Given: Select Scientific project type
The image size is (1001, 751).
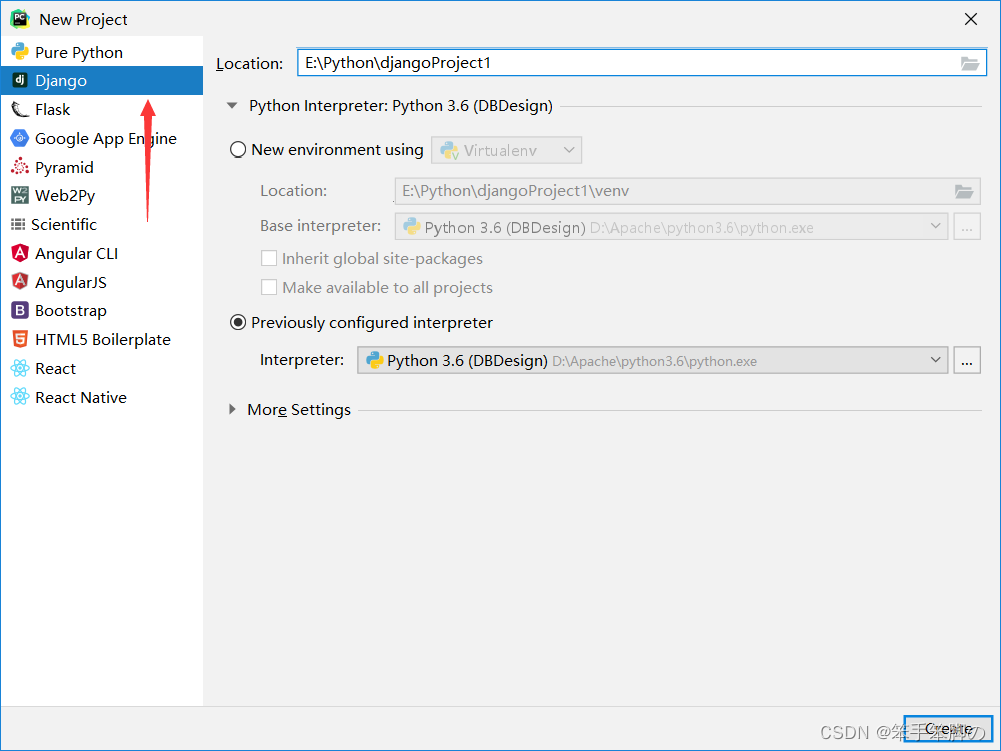Looking at the screenshot, I should point(102,224).
